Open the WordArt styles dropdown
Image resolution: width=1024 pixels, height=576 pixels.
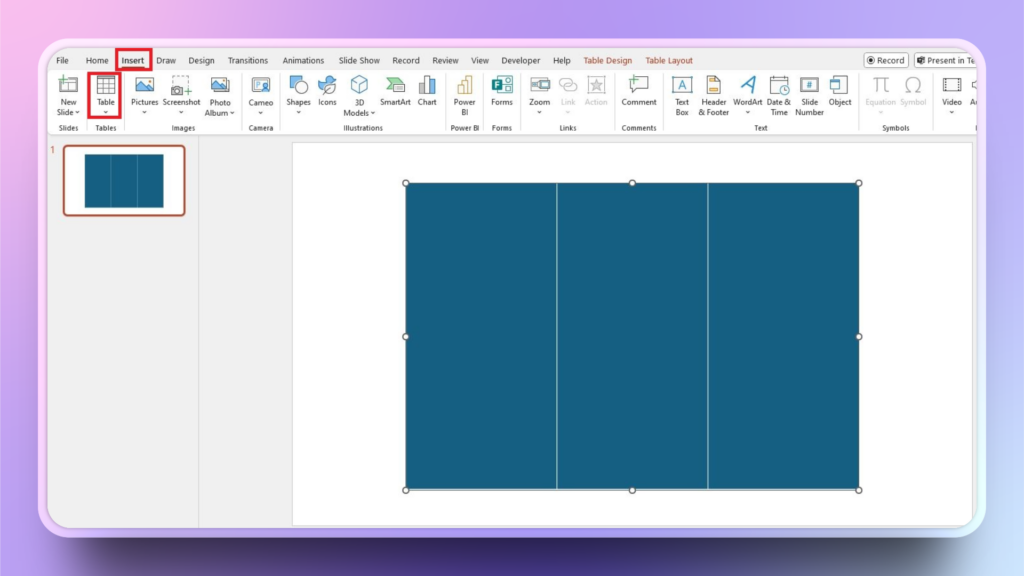tap(748, 112)
